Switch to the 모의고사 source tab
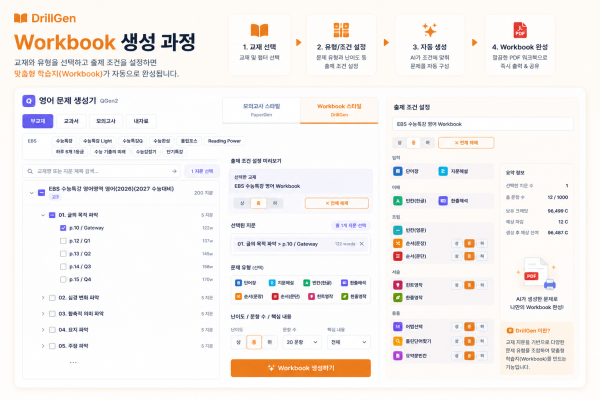This screenshot has width=600, height=400. point(106,121)
